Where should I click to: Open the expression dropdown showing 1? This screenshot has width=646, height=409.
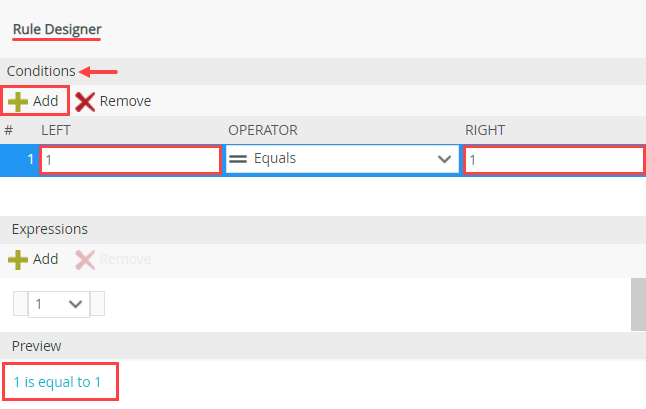click(x=58, y=304)
